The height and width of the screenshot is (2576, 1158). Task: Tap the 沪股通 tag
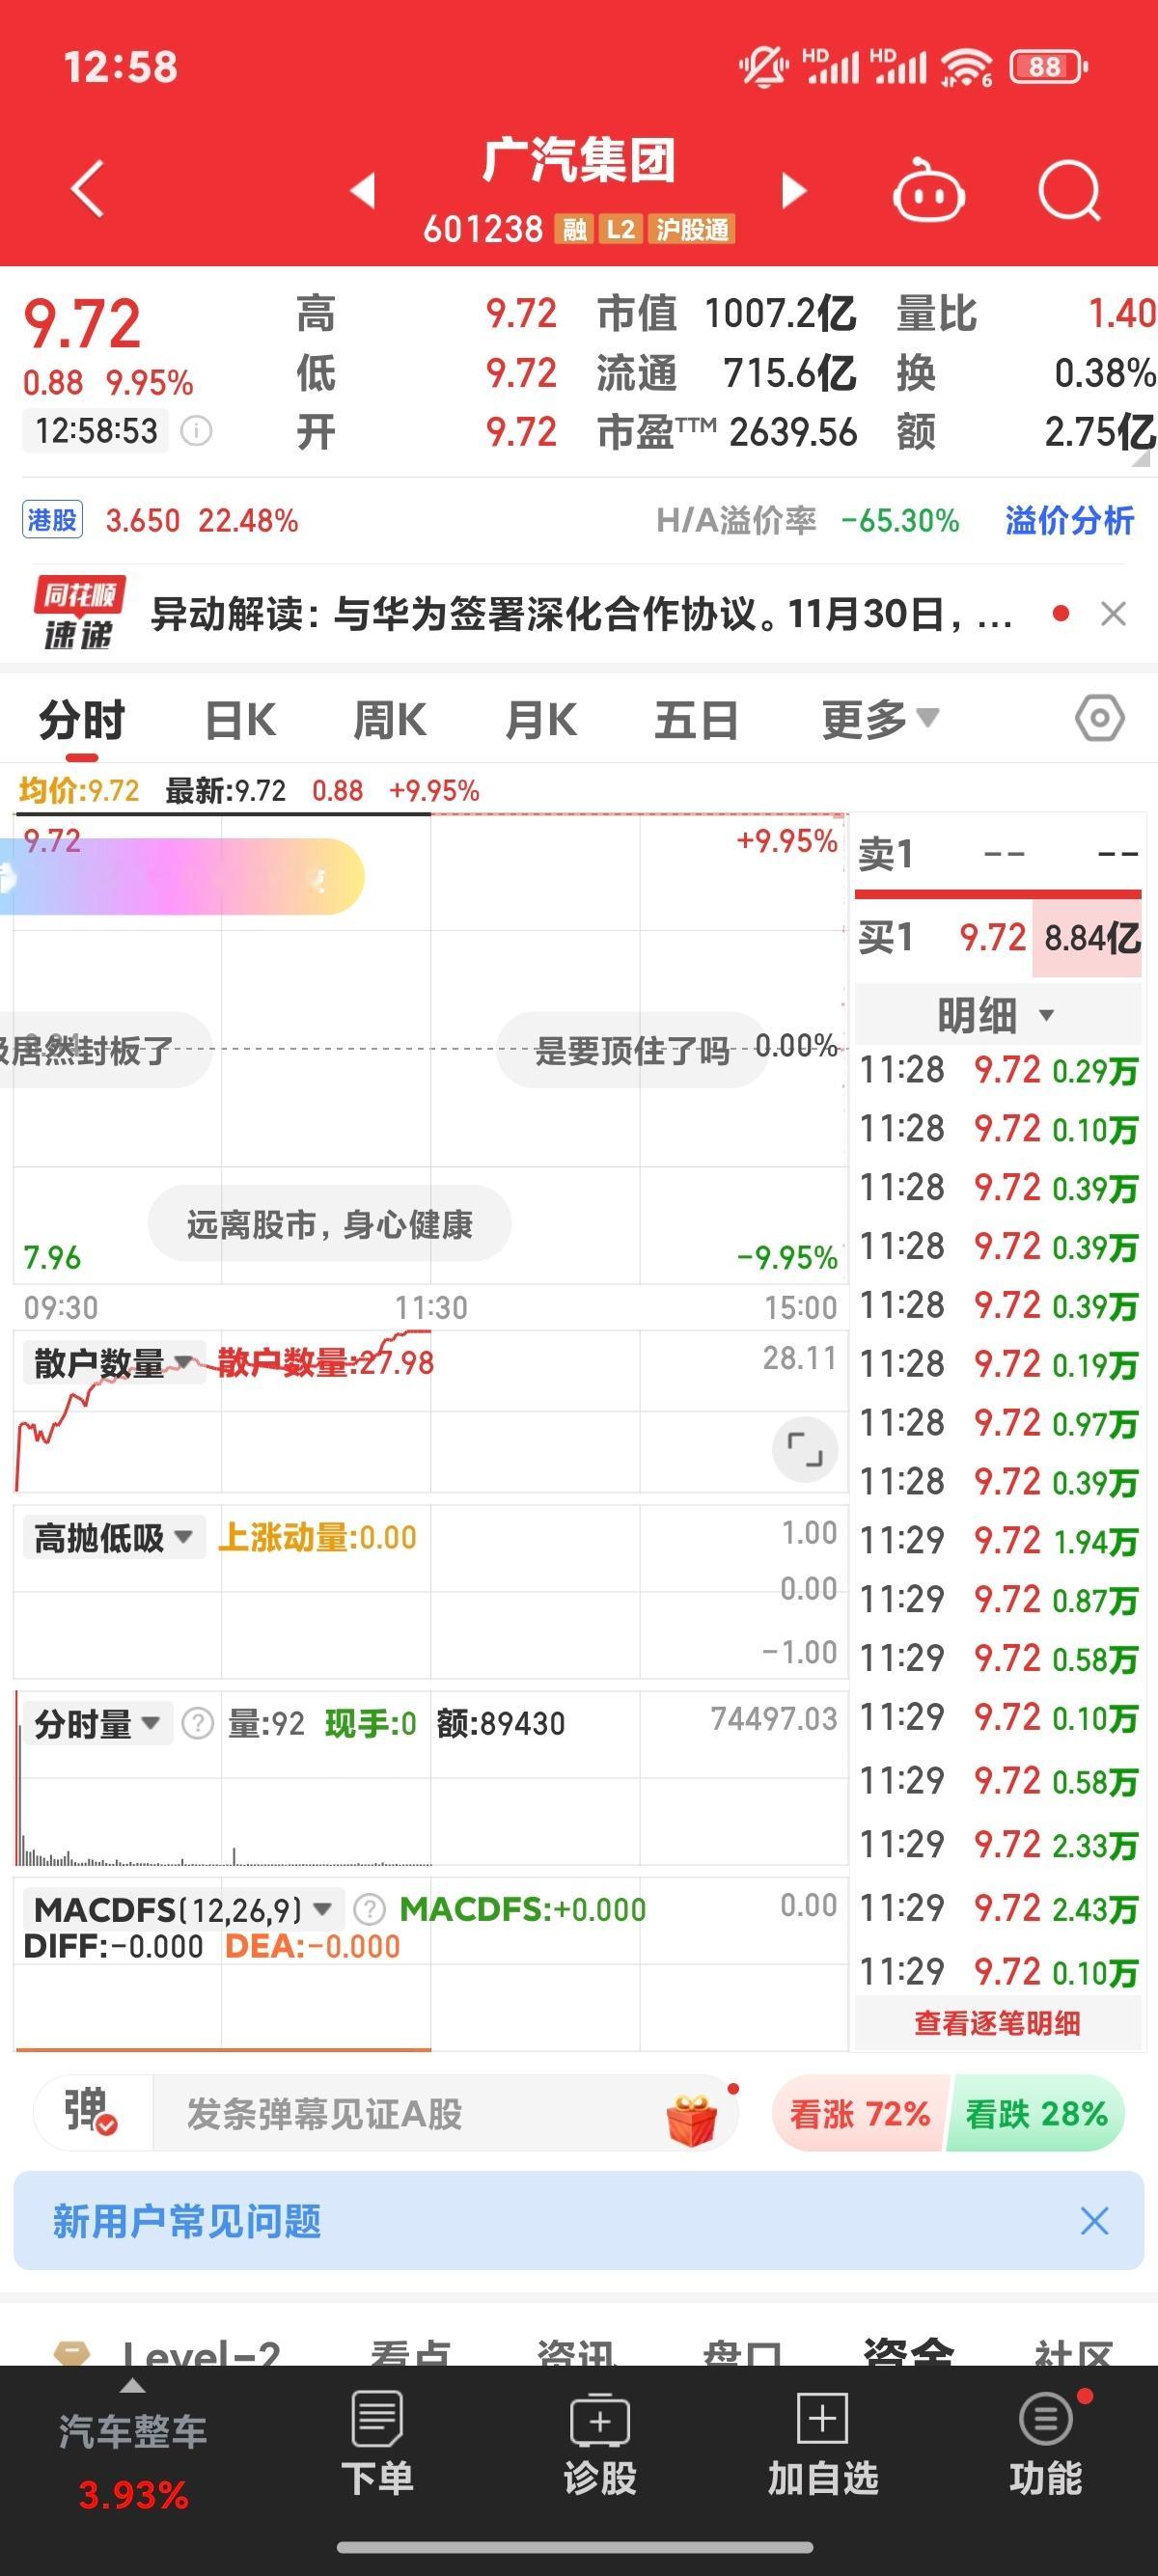(692, 230)
